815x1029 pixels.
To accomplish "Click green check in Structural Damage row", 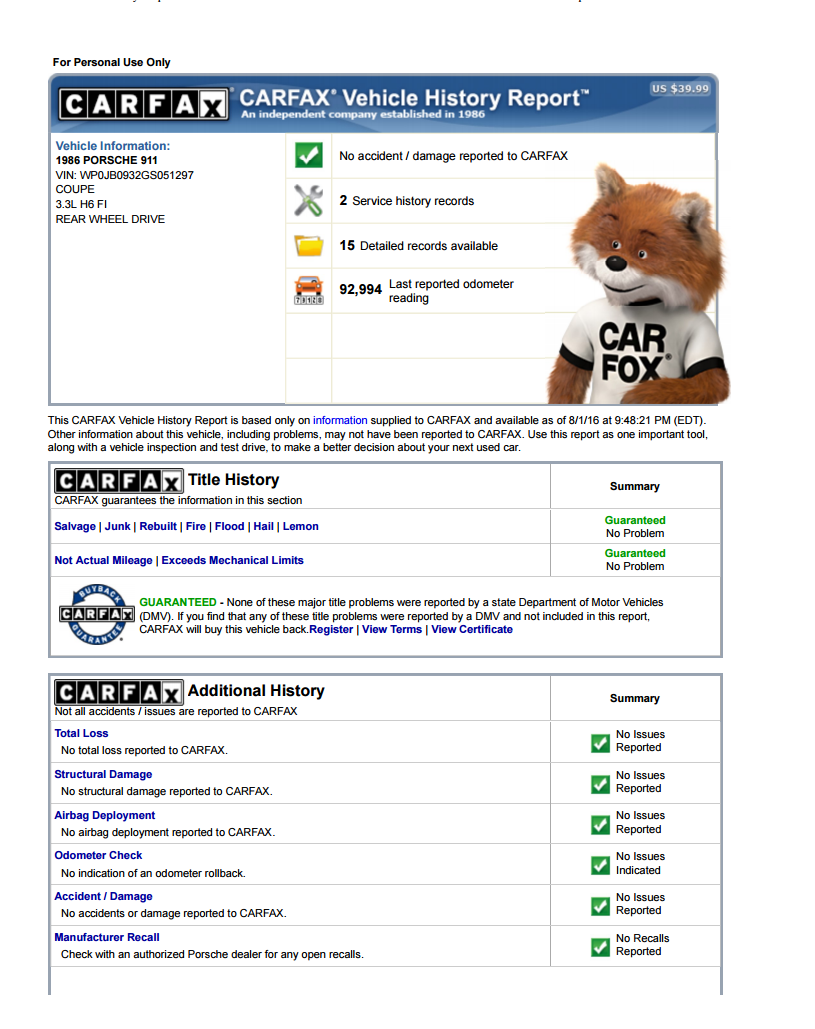I will [x=600, y=784].
